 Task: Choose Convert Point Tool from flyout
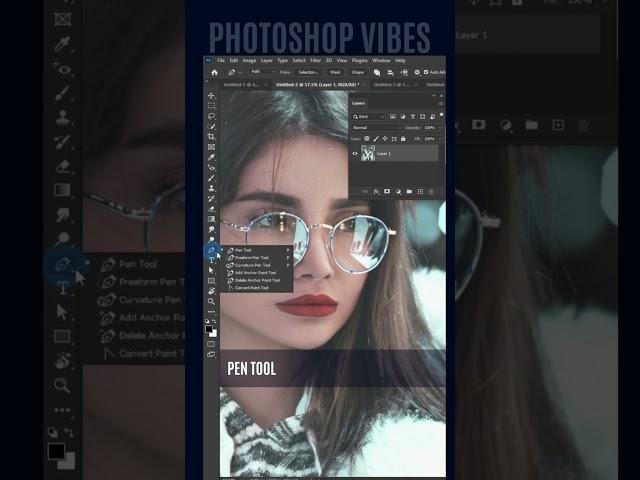click(256, 288)
